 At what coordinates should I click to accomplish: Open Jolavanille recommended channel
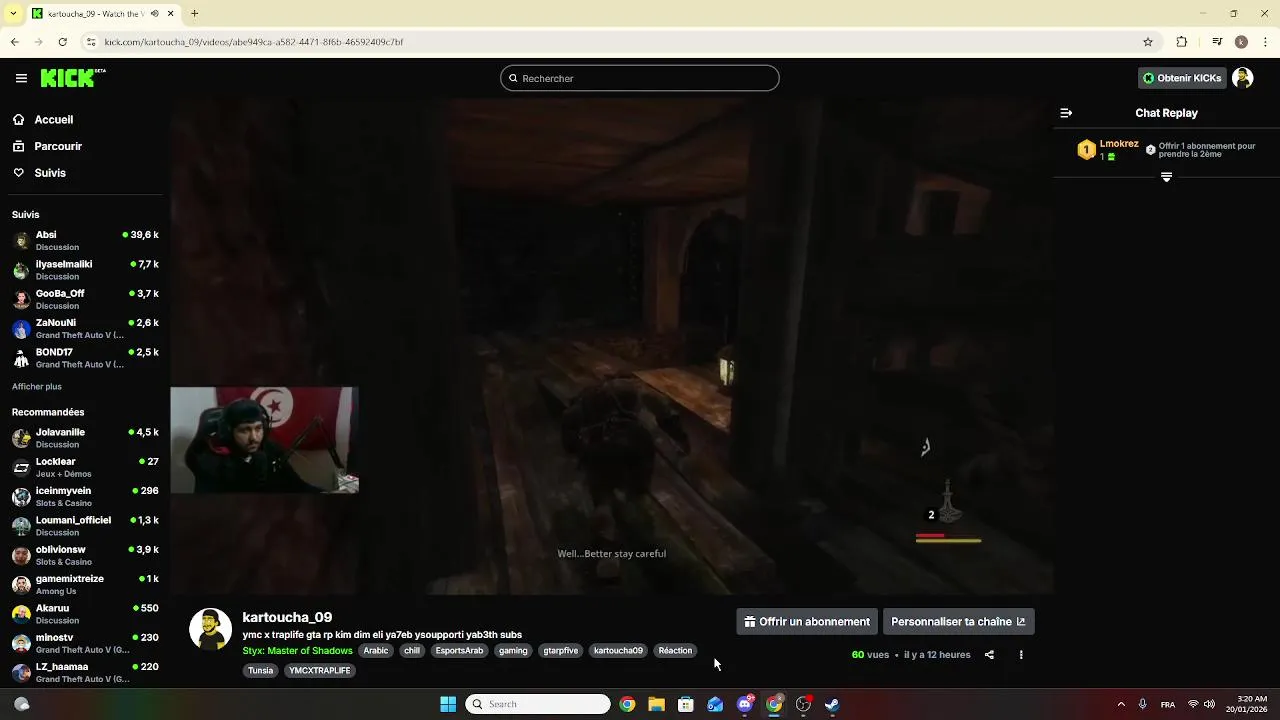(85, 438)
